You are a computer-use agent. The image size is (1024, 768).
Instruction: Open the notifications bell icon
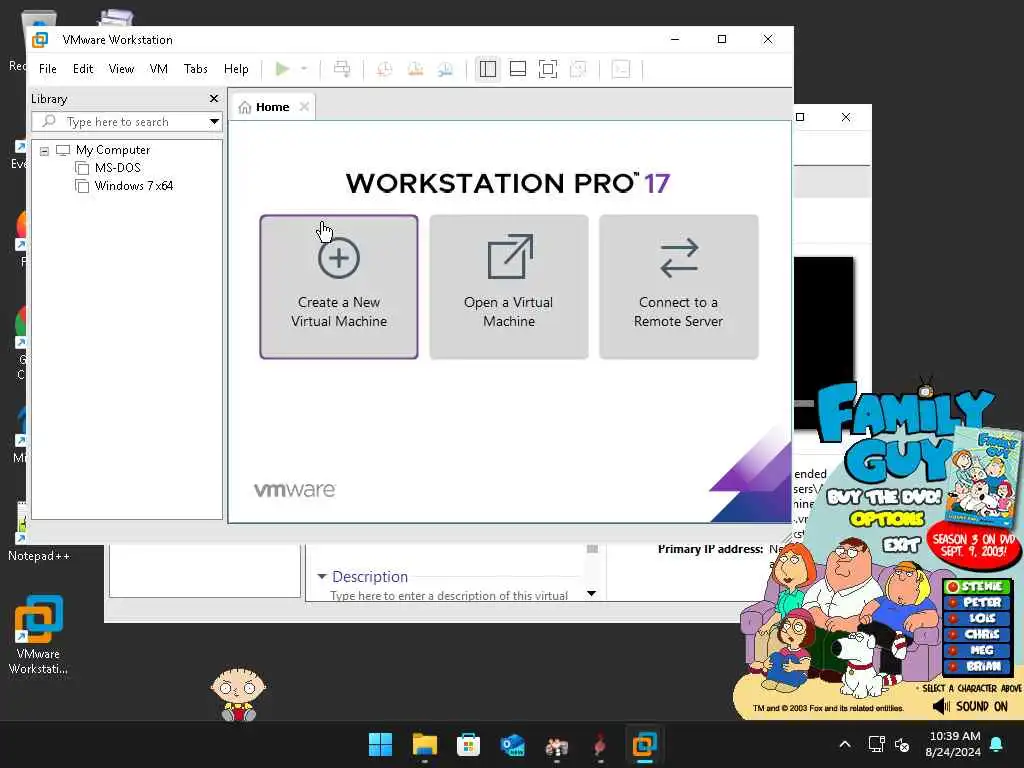[997, 744]
